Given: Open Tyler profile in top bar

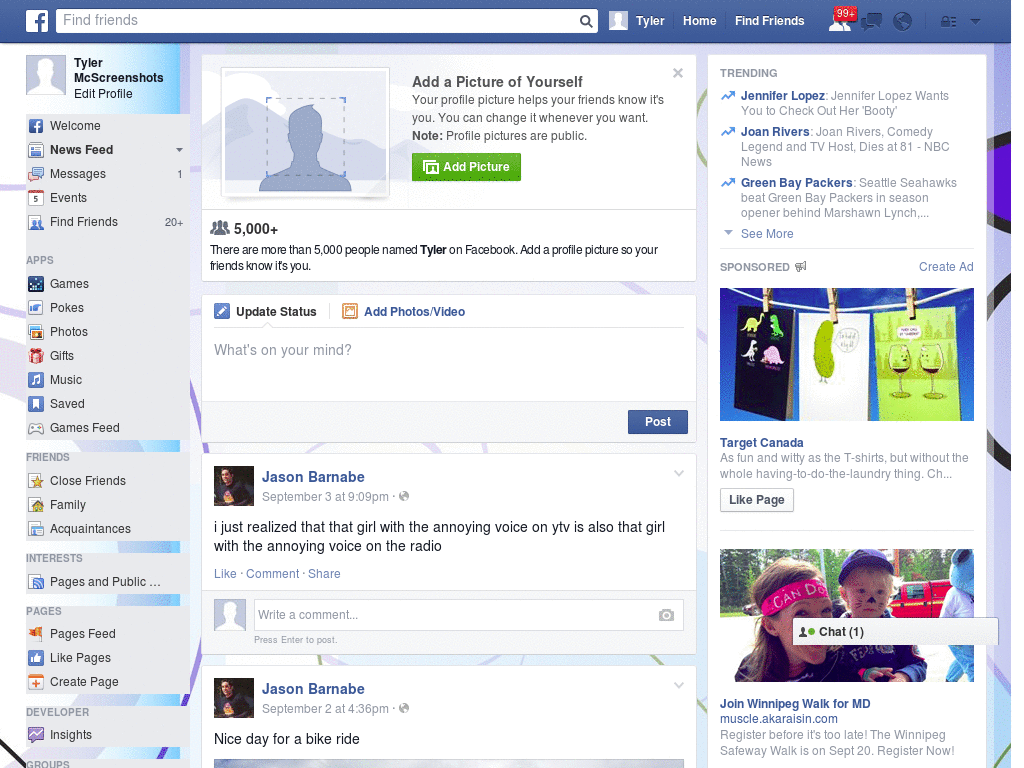Looking at the screenshot, I should click(637, 21).
